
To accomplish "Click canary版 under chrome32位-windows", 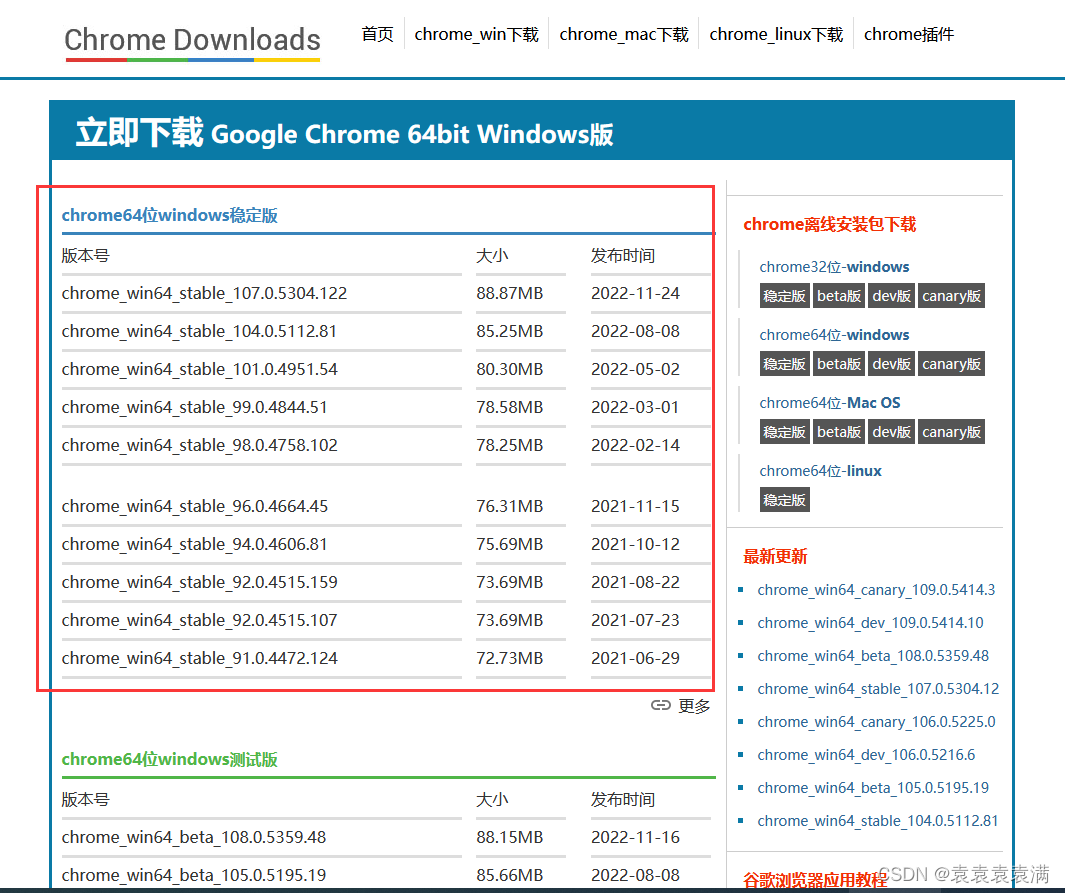I will point(951,296).
